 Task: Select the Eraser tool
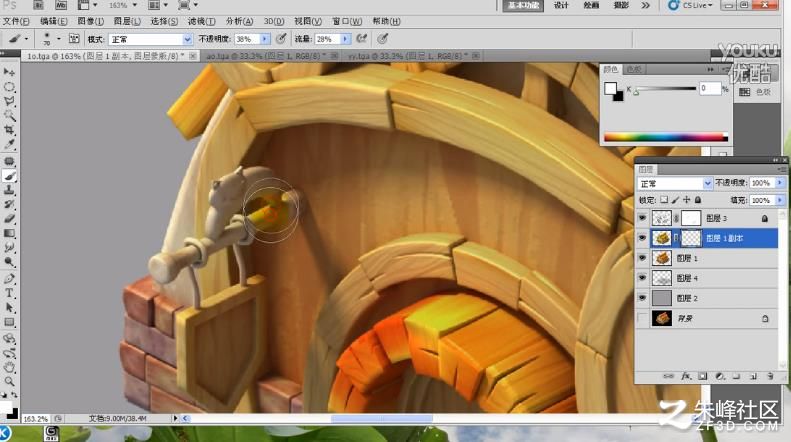click(x=9, y=219)
